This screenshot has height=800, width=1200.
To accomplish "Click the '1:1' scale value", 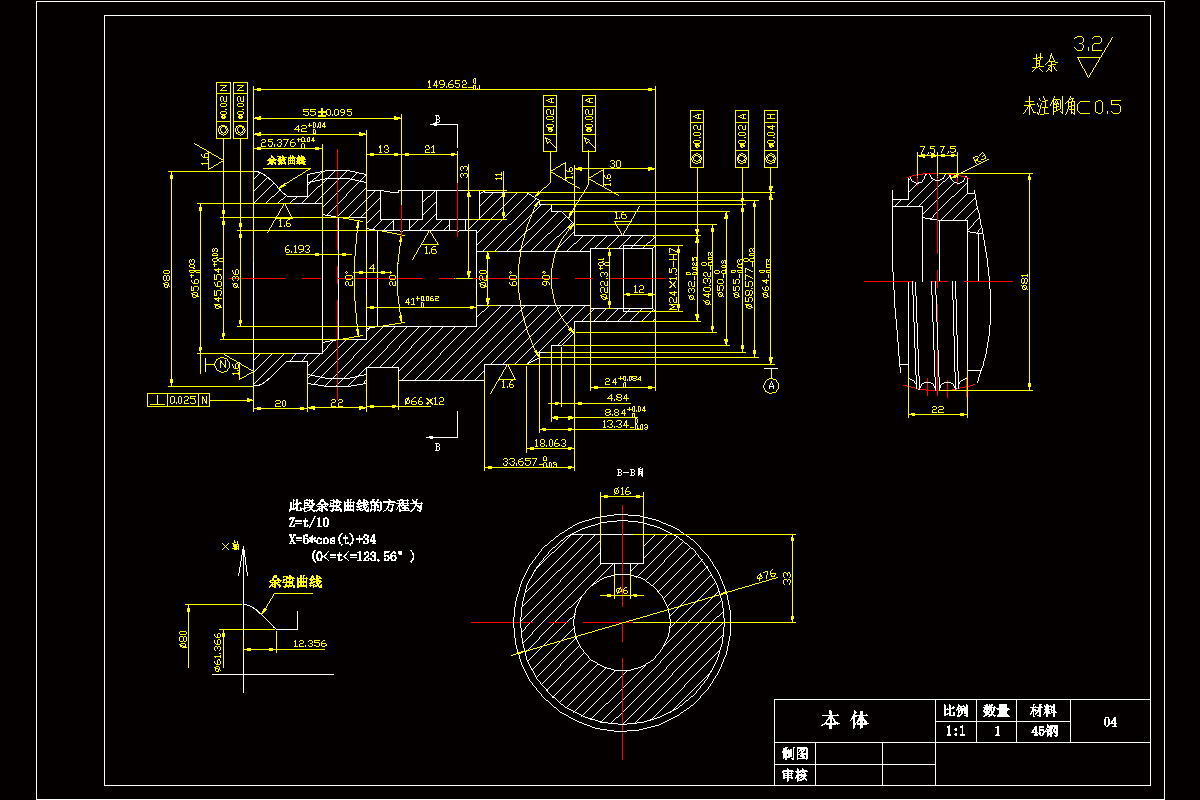I will pyautogui.click(x=955, y=732).
